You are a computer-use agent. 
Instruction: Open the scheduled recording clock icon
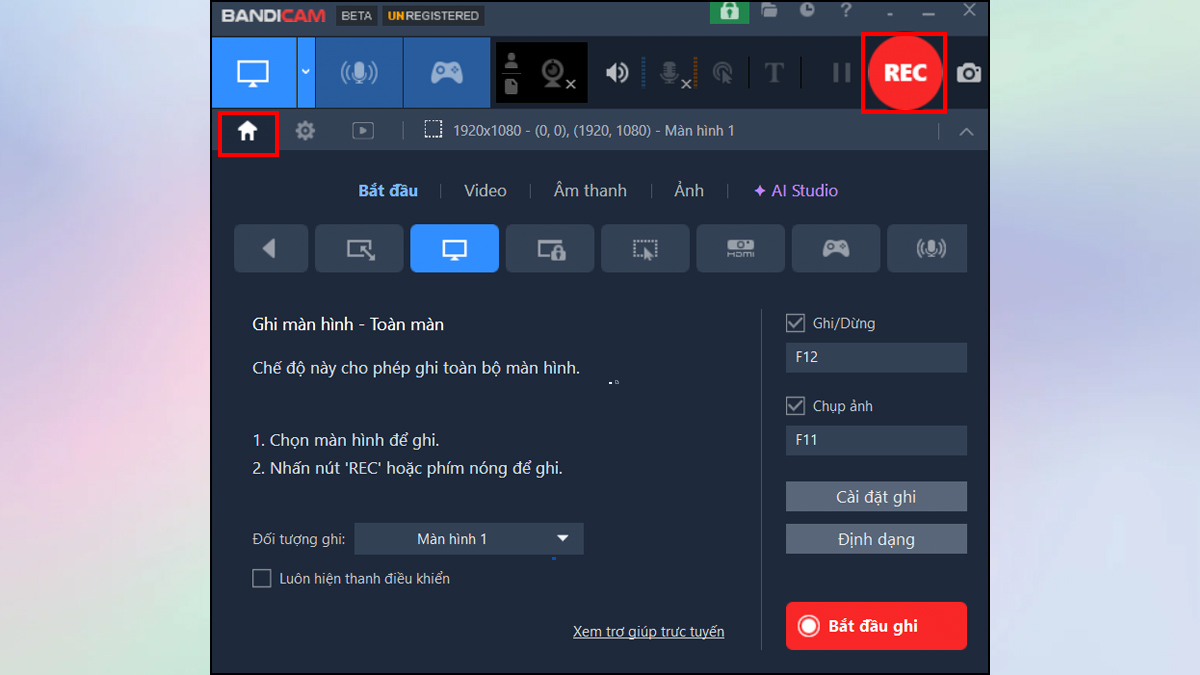coord(808,10)
